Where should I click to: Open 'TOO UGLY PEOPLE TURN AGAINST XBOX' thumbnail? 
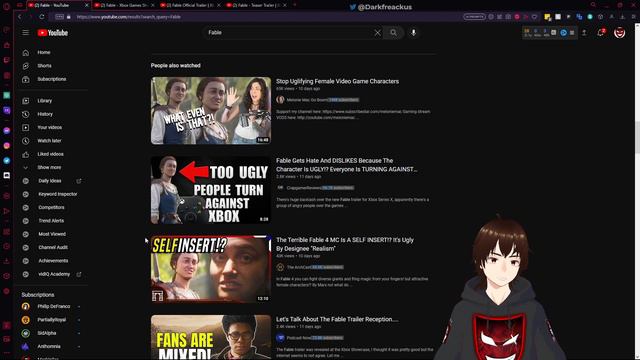(211, 190)
